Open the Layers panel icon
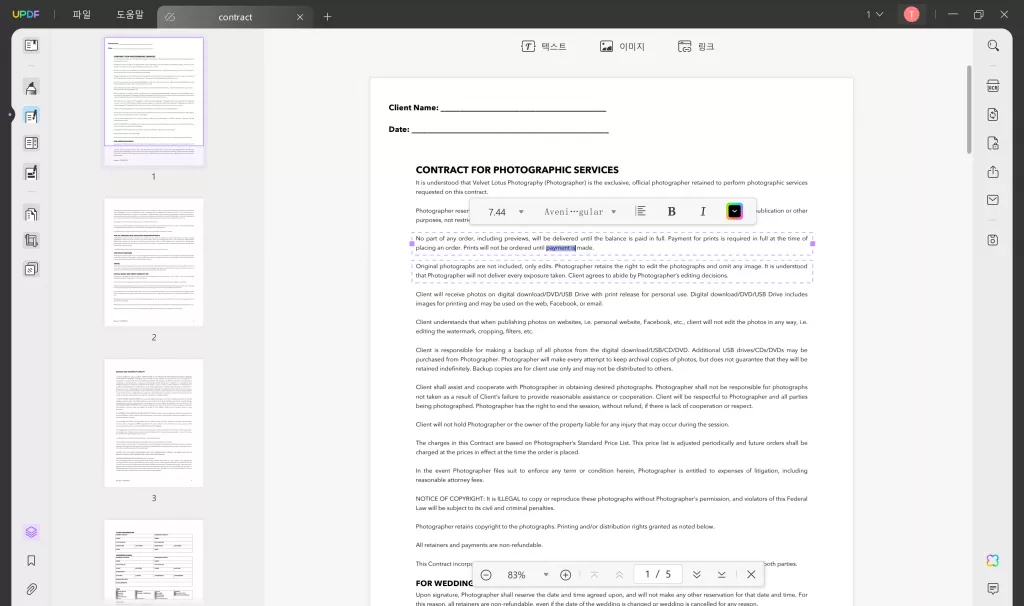The height and width of the screenshot is (606, 1024). (x=31, y=532)
